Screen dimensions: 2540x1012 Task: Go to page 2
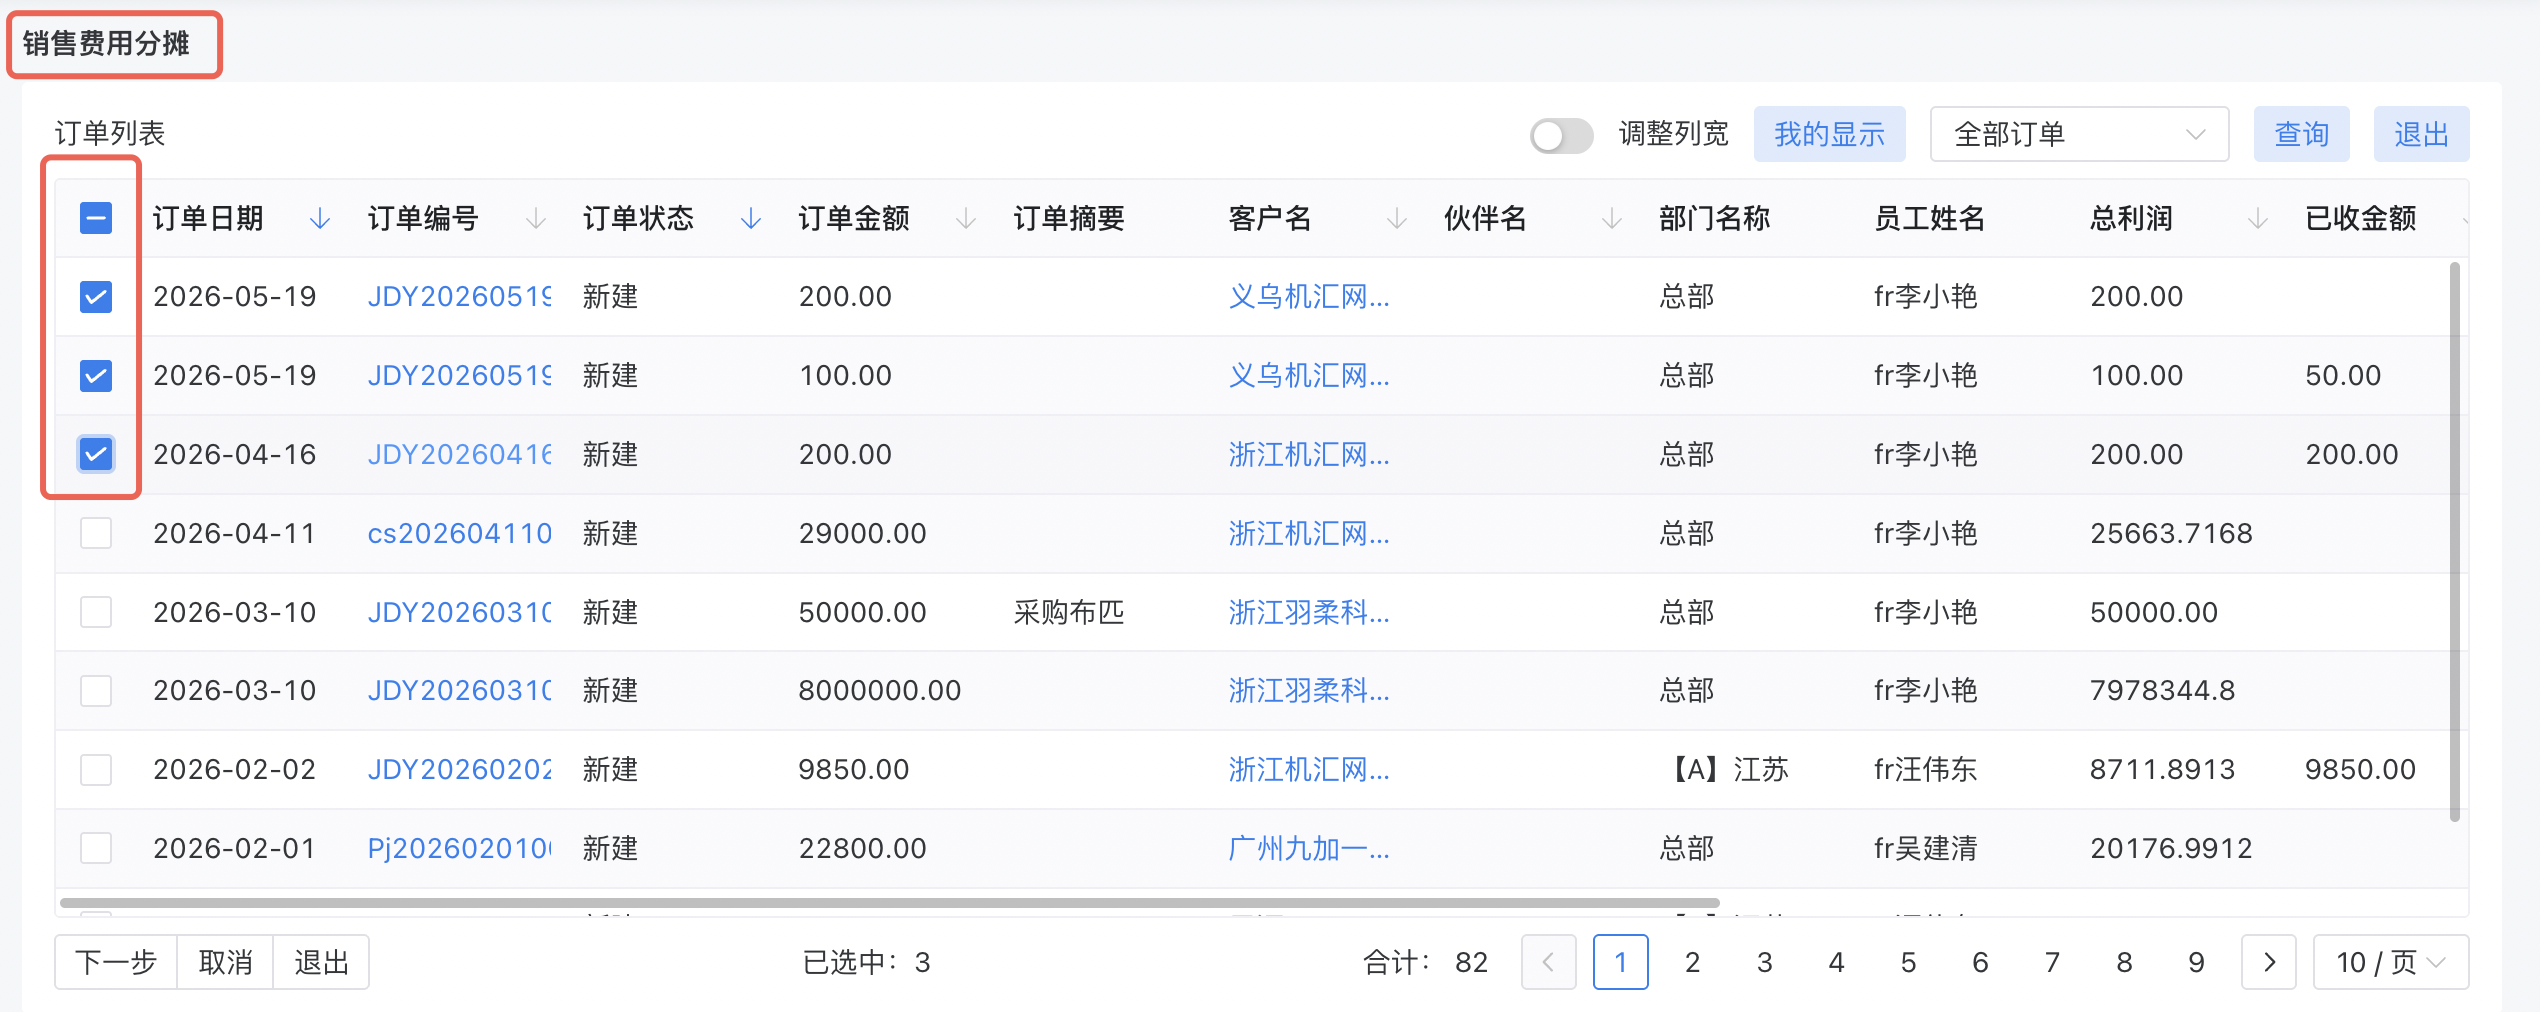[1692, 962]
